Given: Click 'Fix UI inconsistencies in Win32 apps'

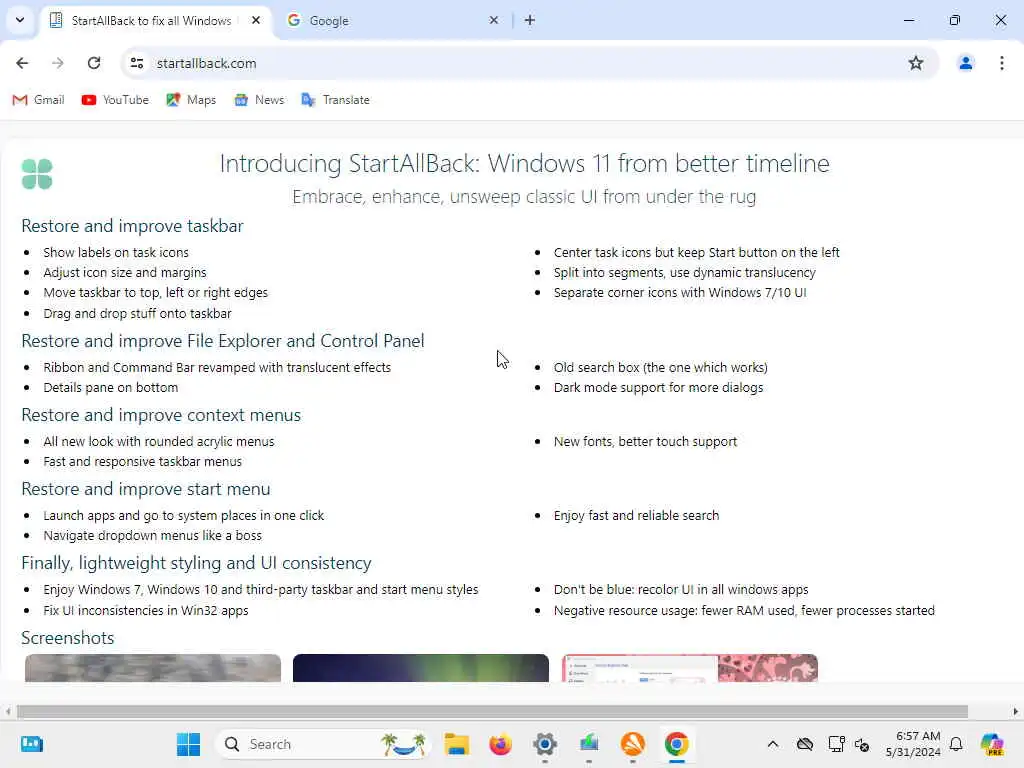Looking at the screenshot, I should (x=146, y=611).
